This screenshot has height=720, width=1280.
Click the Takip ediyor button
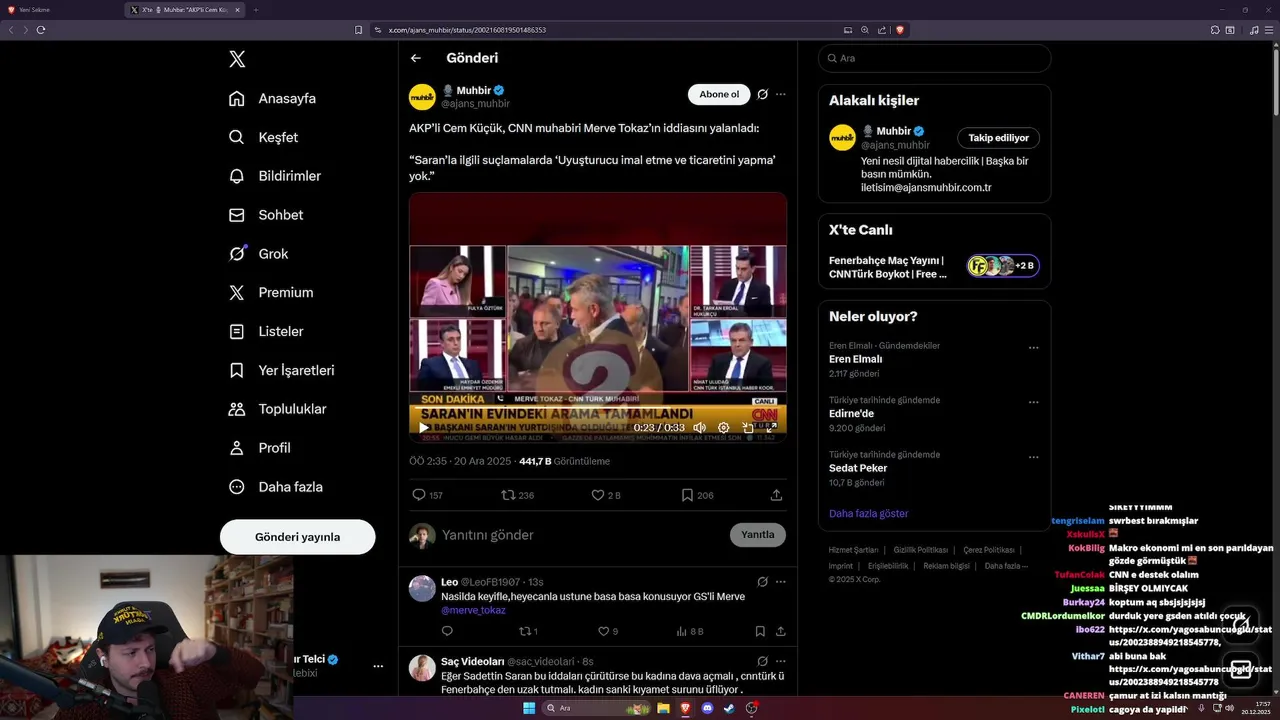coord(998,138)
